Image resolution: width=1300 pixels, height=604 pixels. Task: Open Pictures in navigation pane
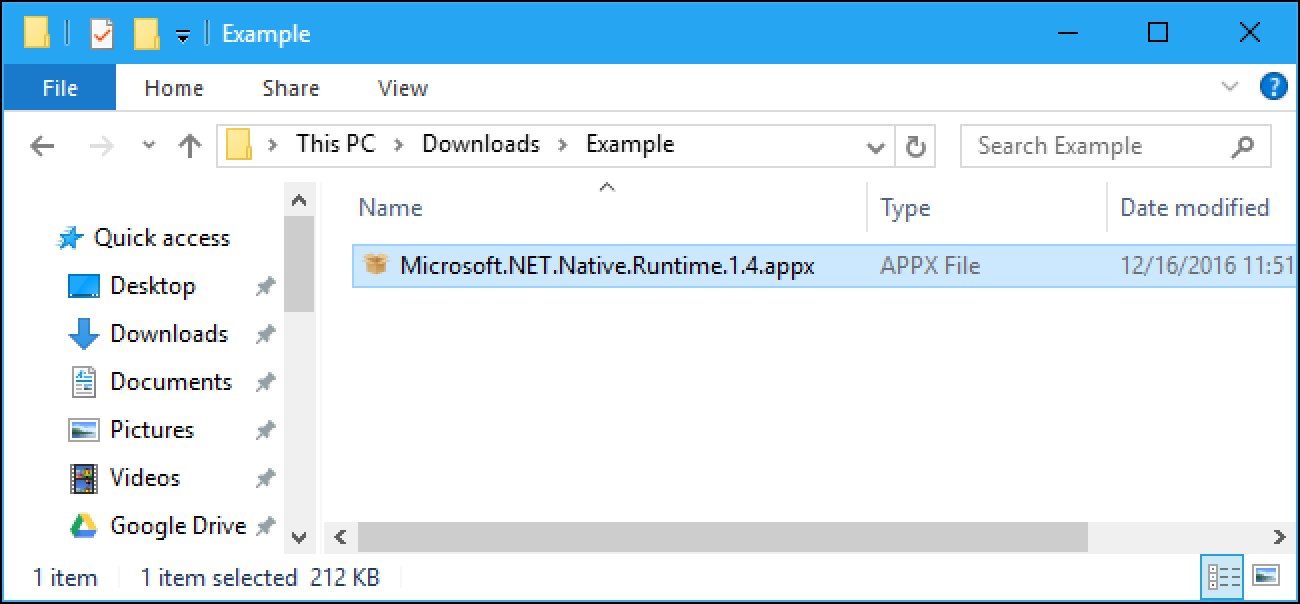[x=152, y=430]
